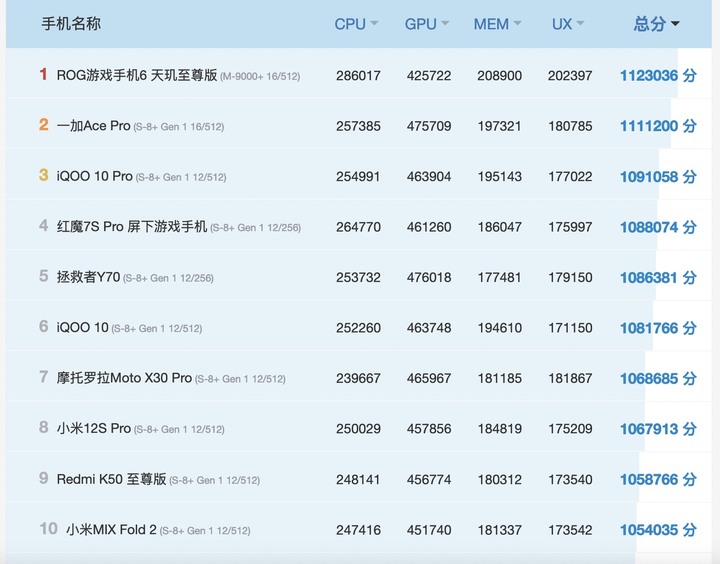Image resolution: width=720 pixels, height=564 pixels.
Task: Click CPU score 257385
Action: tap(358, 126)
